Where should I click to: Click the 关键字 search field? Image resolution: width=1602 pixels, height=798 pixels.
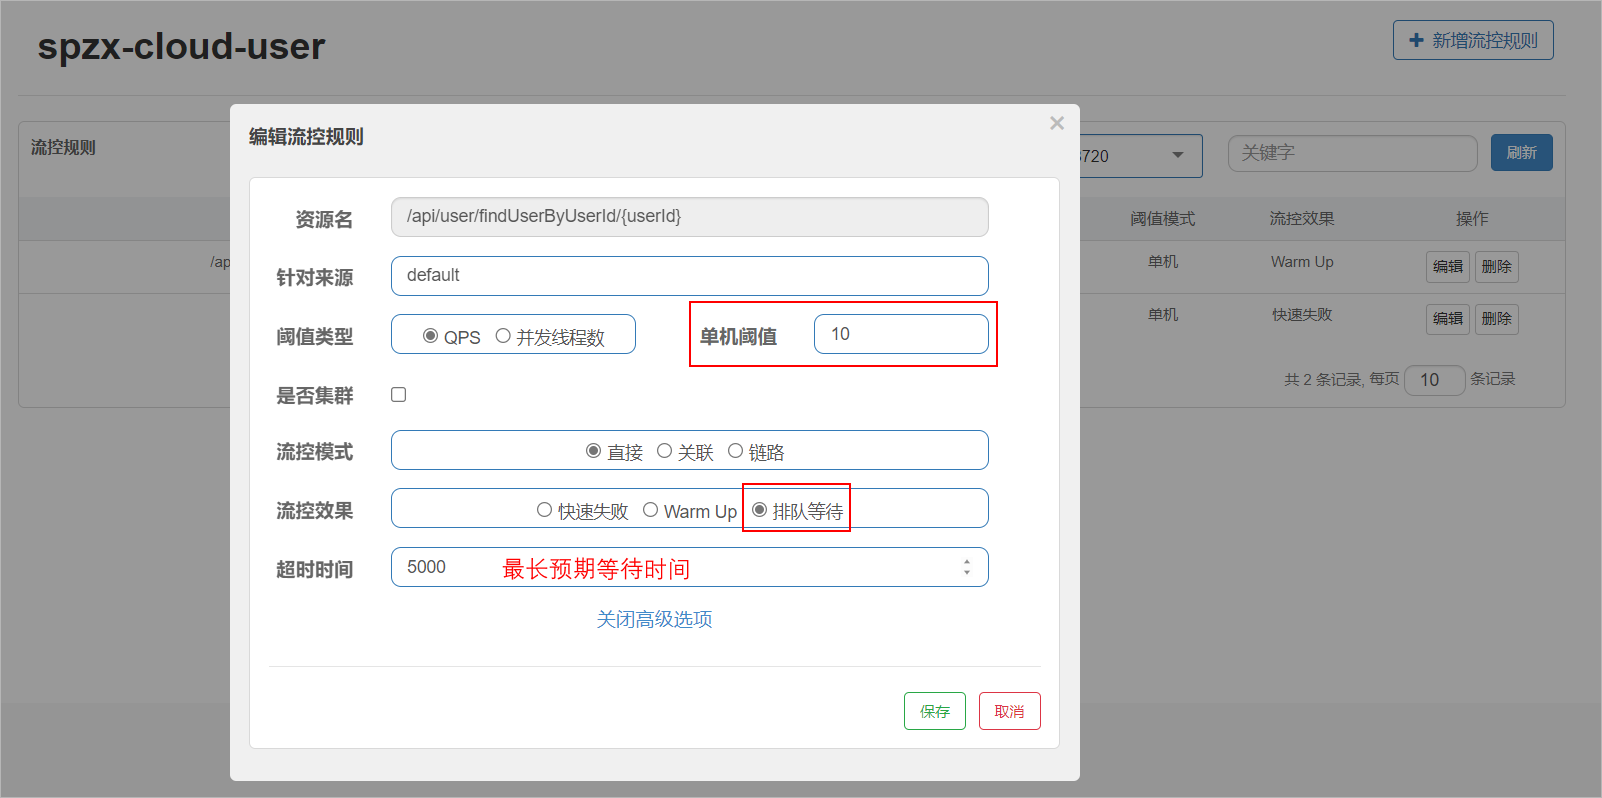pyautogui.click(x=1352, y=153)
